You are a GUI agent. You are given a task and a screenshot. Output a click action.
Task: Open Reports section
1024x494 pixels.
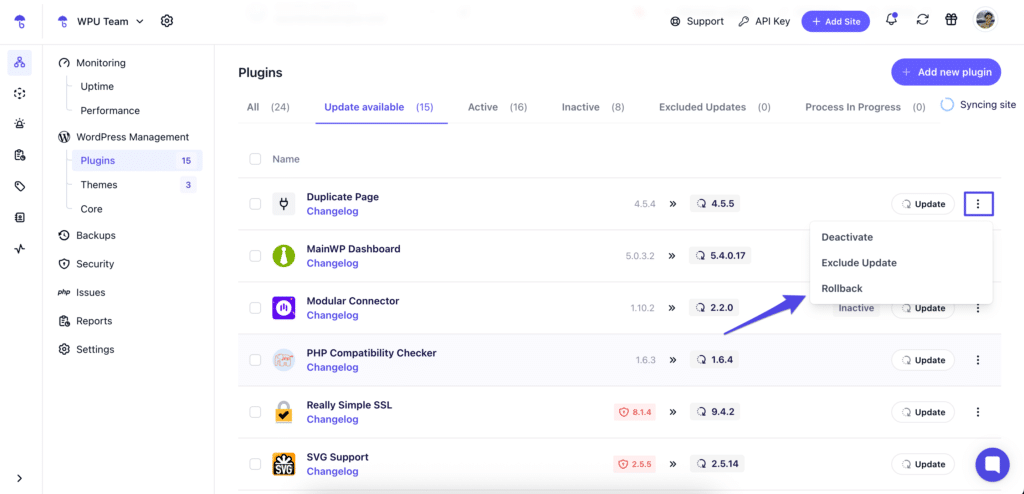[85, 321]
